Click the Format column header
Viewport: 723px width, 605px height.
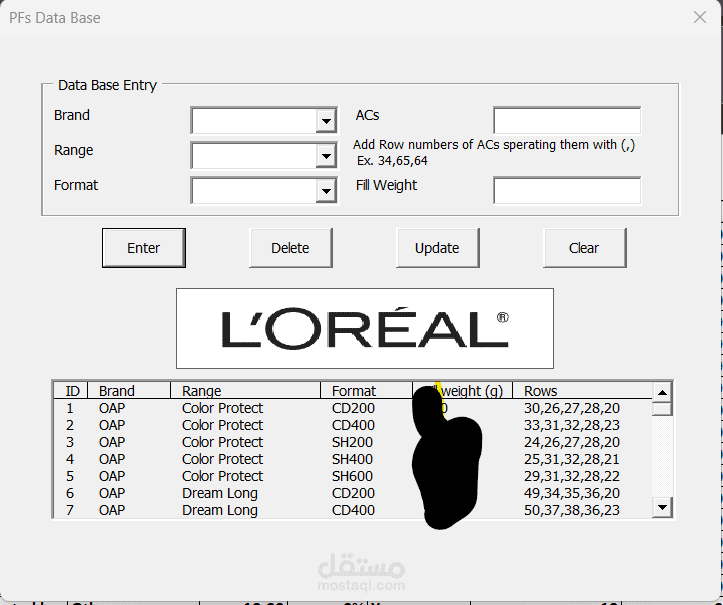click(367, 391)
